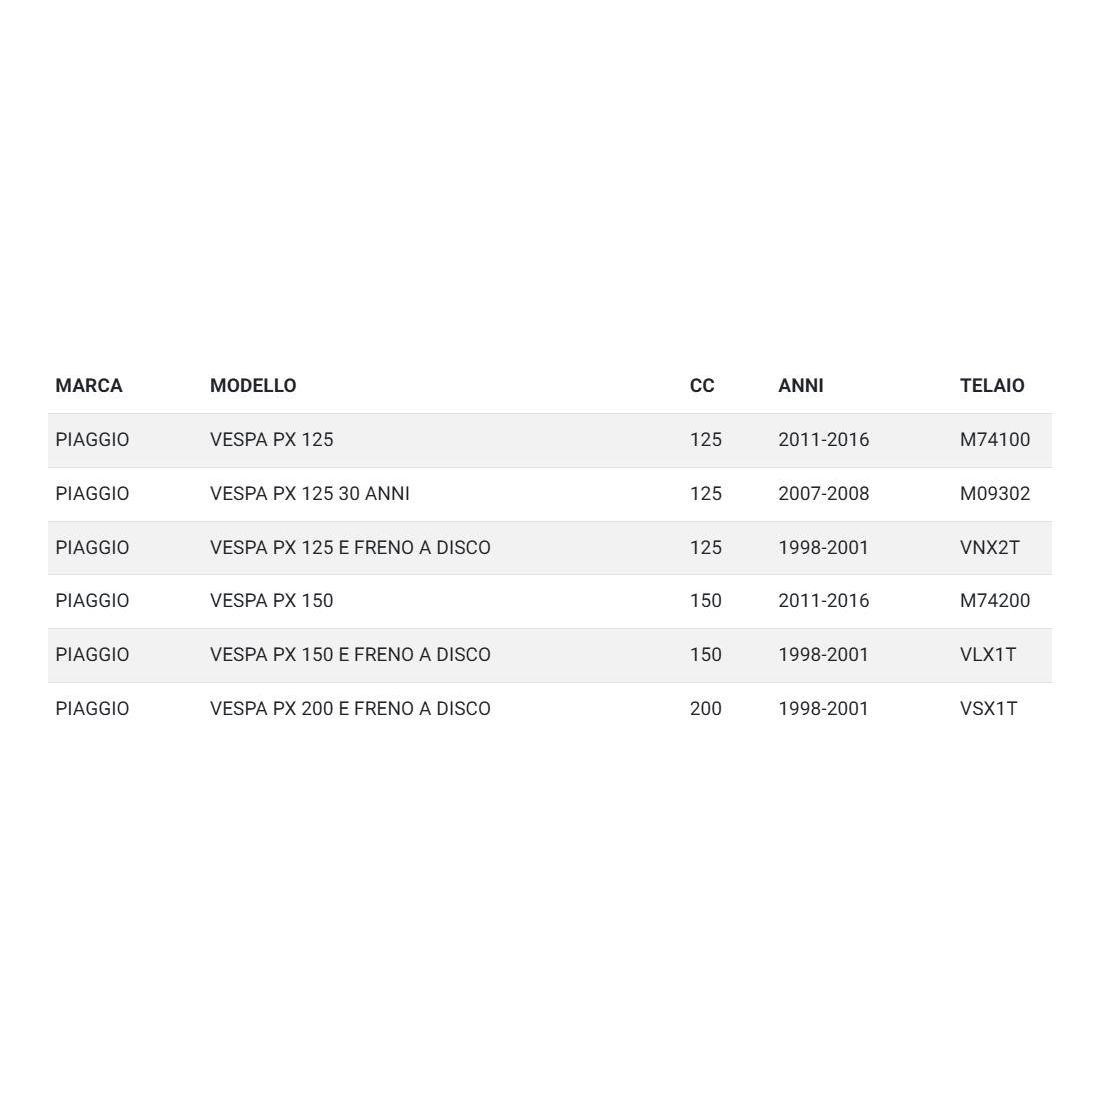Click frame code VSX1T
This screenshot has width=1100, height=1100.
coord(989,709)
